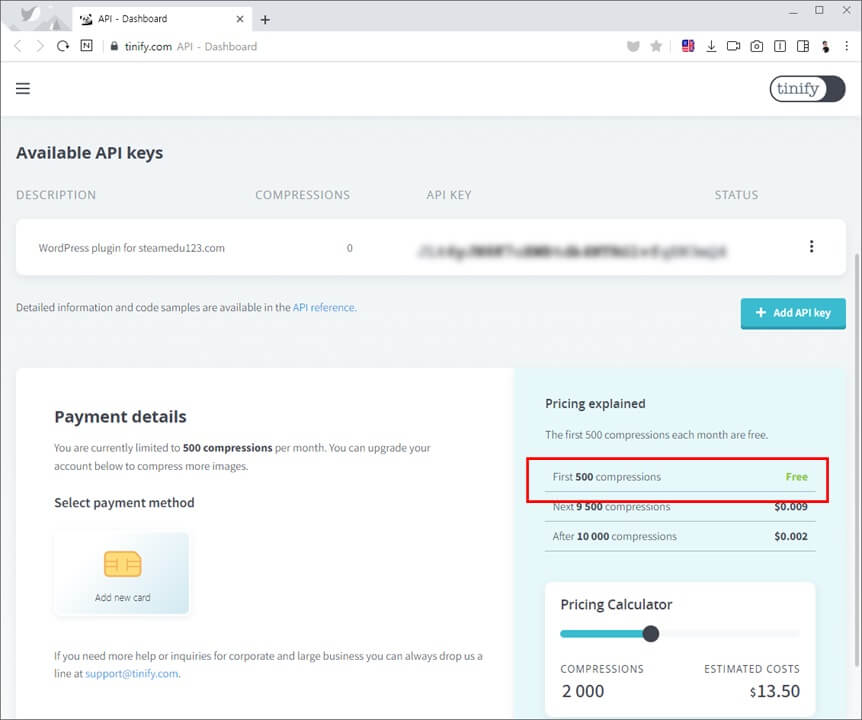
Task: Click the Pricing explained heading
Action: pos(595,404)
